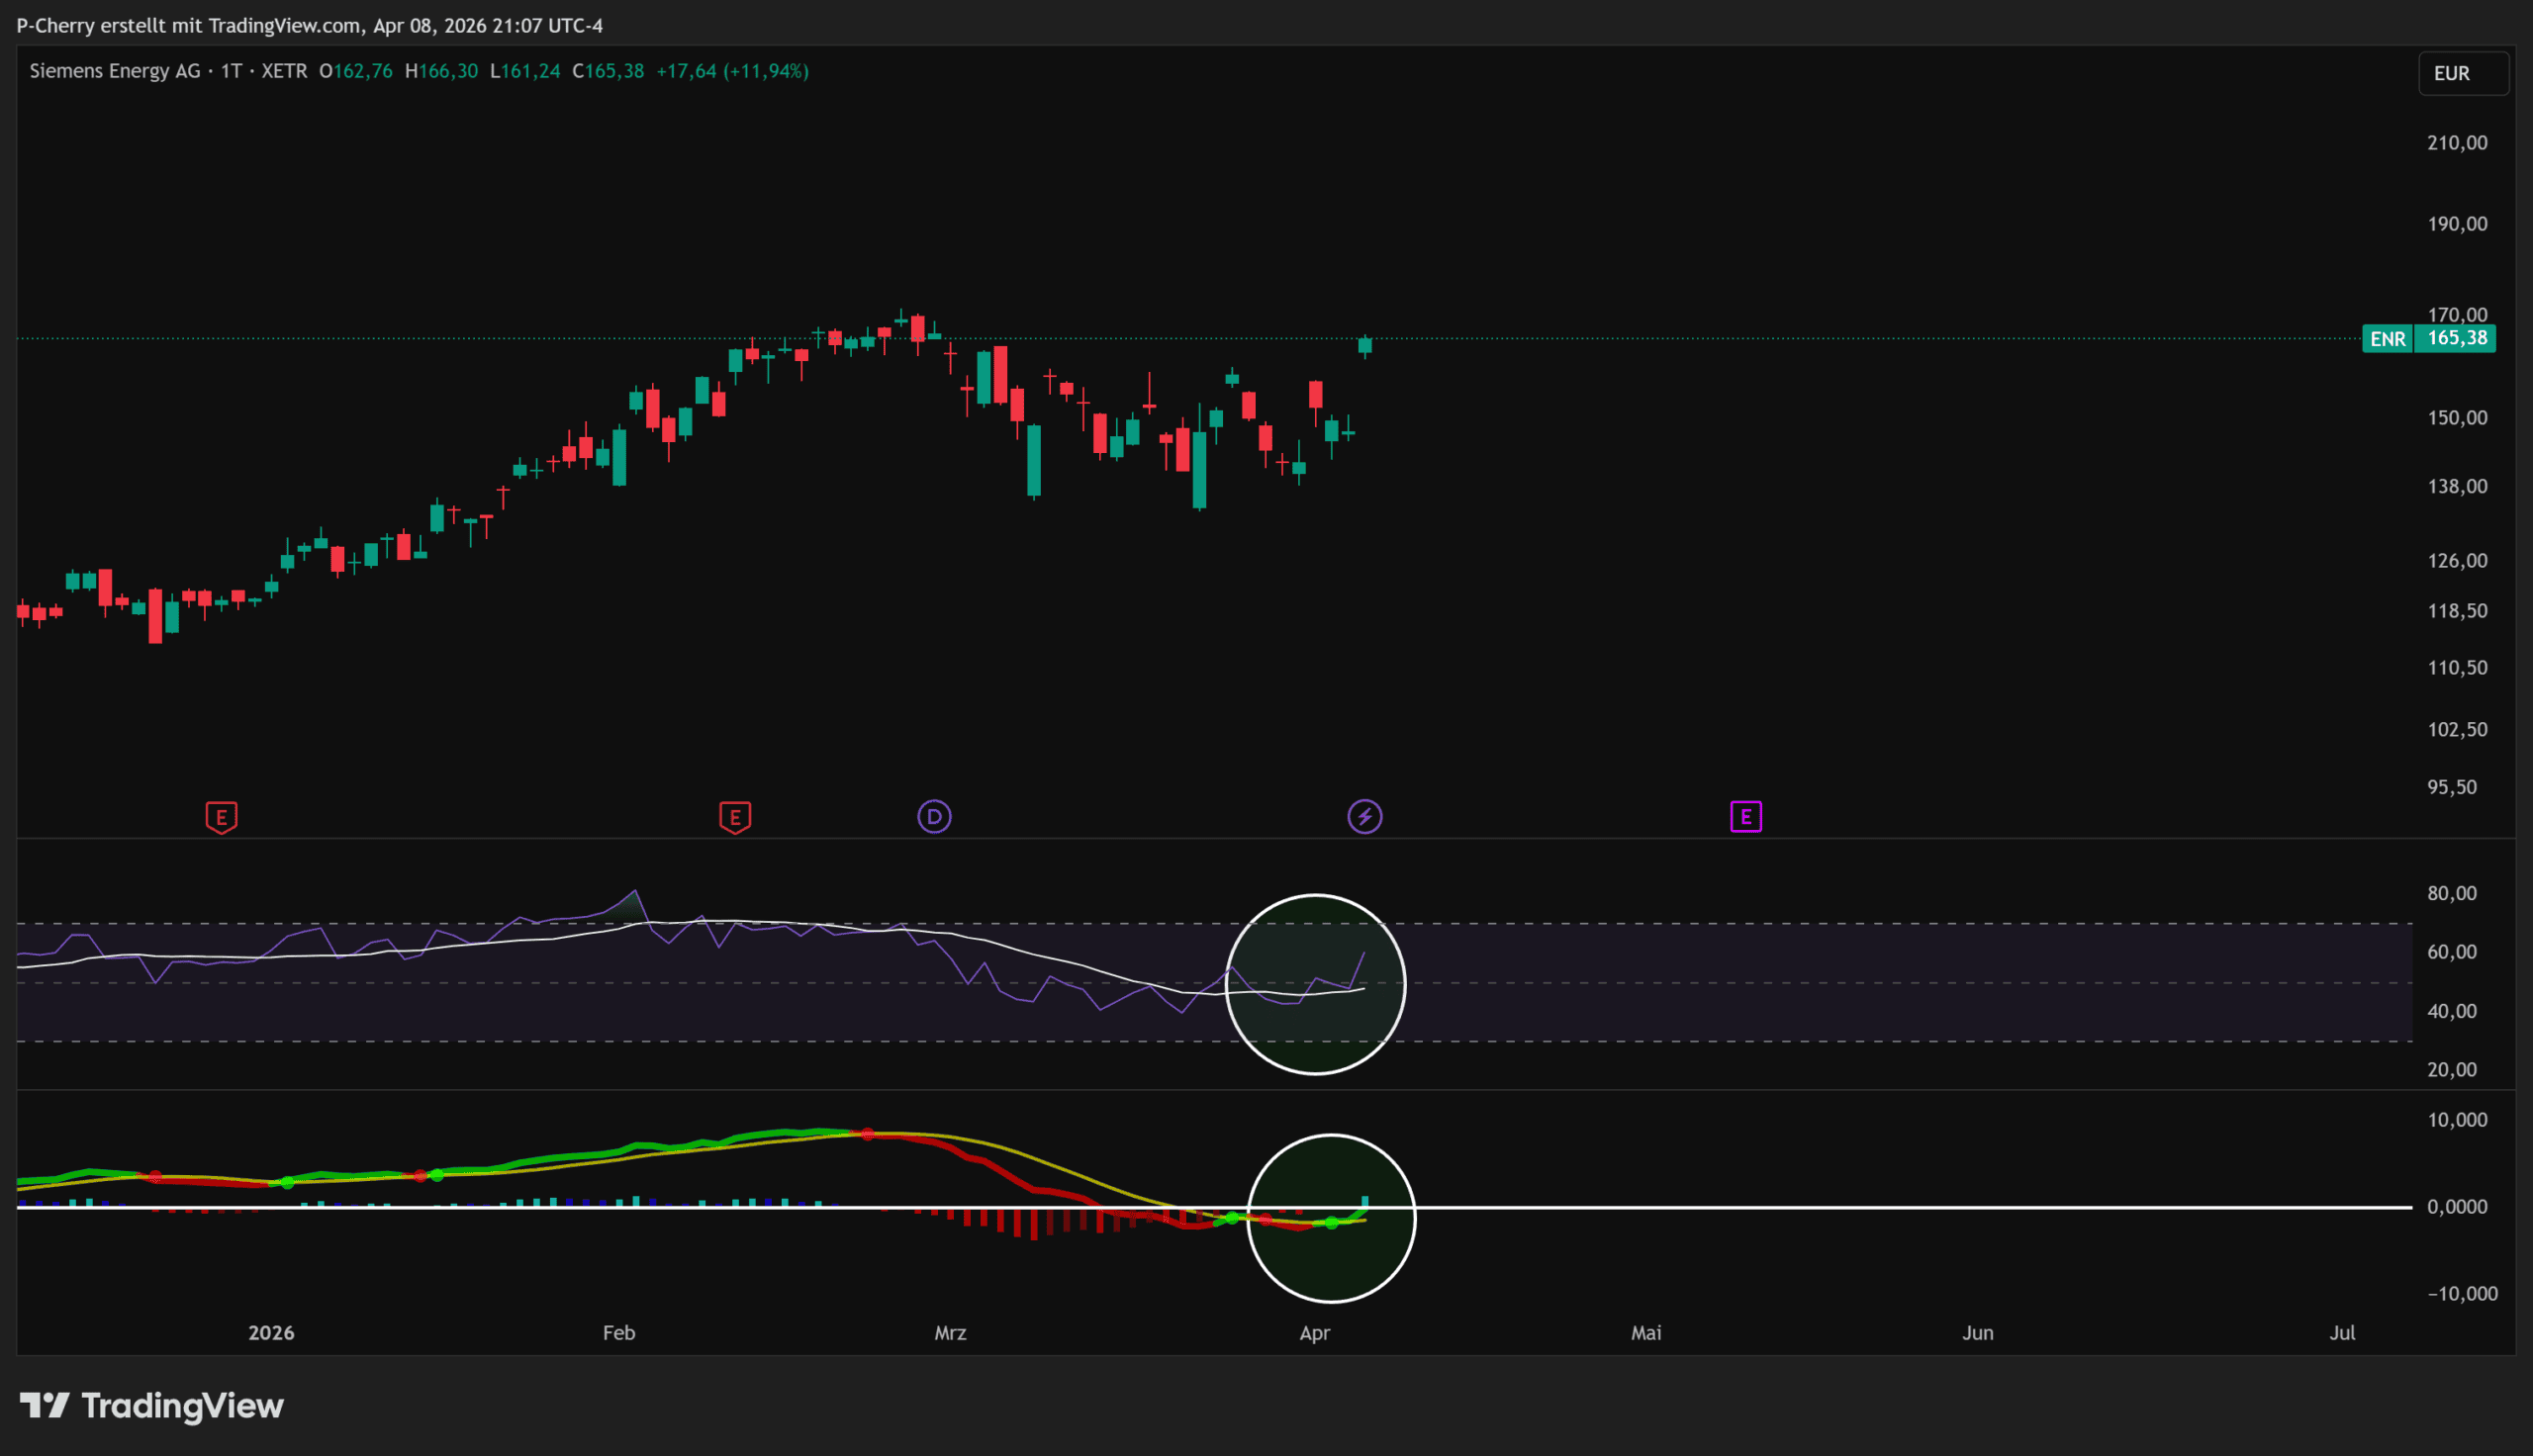The image size is (2533, 1456).
Task: Click the green ENR ticker price tag
Action: 2387,339
